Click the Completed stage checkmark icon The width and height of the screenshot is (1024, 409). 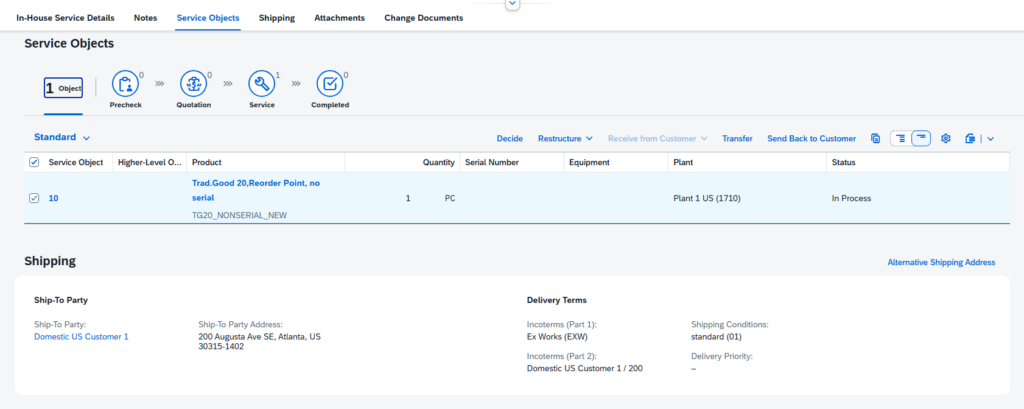[x=329, y=84]
